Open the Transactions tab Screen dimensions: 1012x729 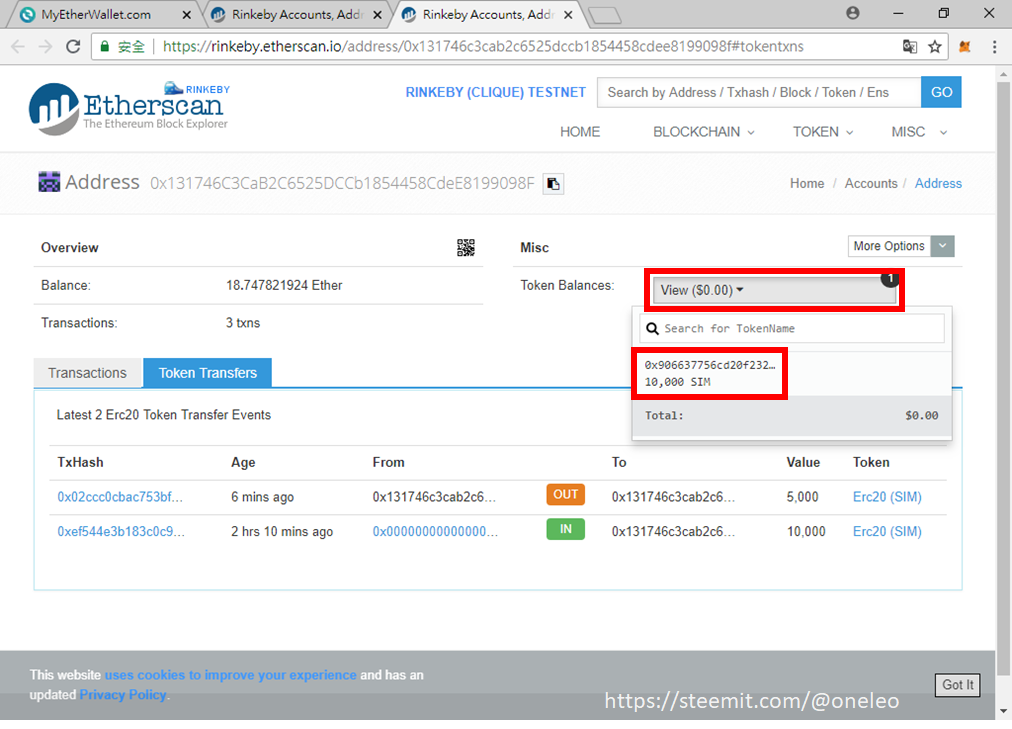[87, 373]
